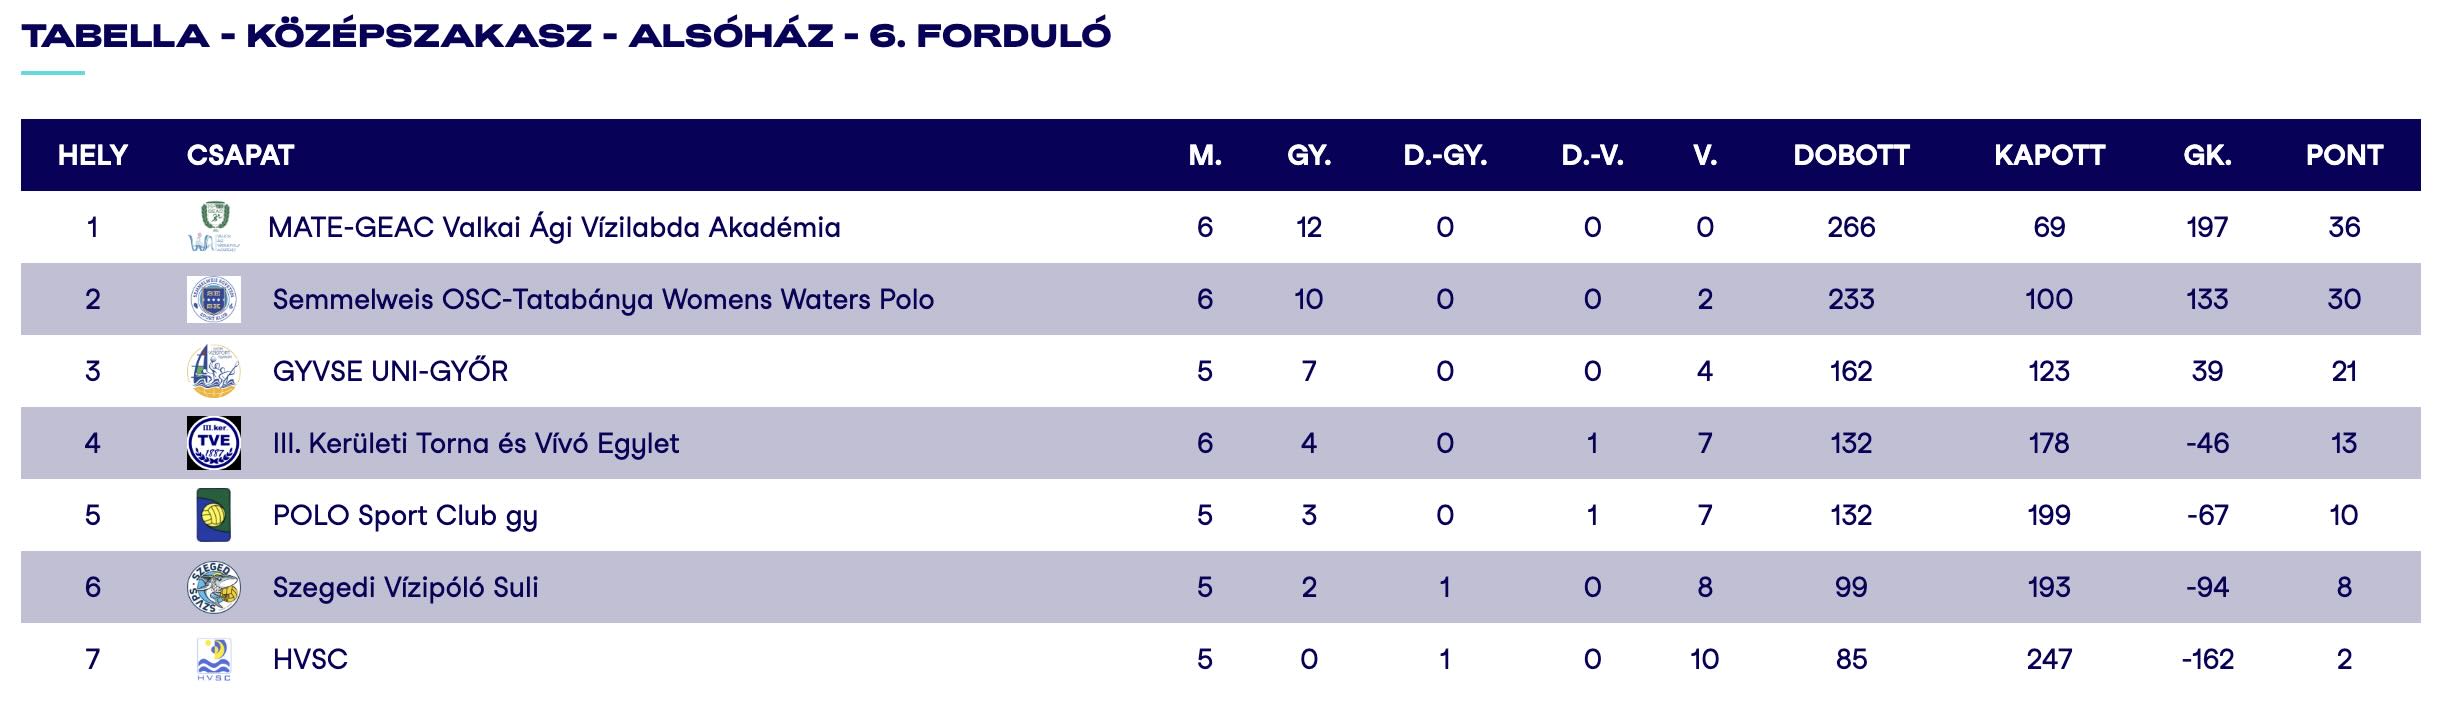Click the POLO Sport Club ball logo
The width and height of the screenshot is (2446, 726).
pos(214,515)
